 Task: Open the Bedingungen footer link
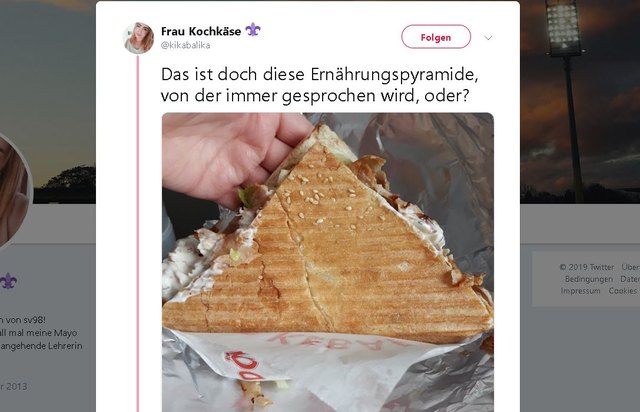coord(589,279)
